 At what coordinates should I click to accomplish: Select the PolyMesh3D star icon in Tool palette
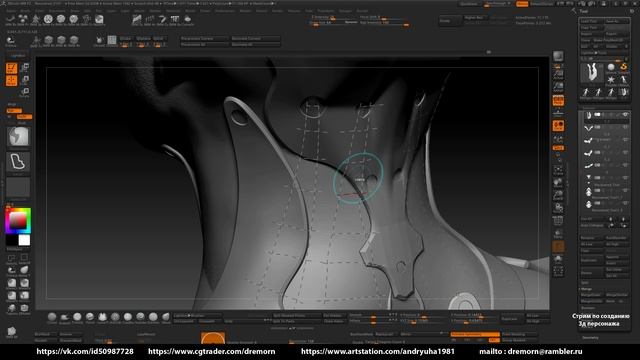[611, 80]
